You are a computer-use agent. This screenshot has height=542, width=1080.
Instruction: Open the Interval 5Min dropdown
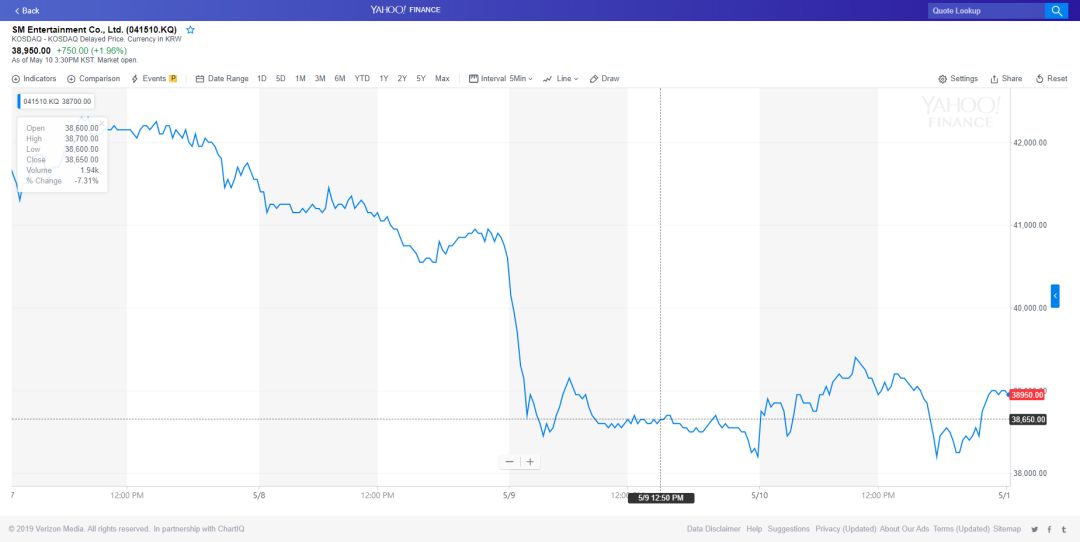coord(501,79)
